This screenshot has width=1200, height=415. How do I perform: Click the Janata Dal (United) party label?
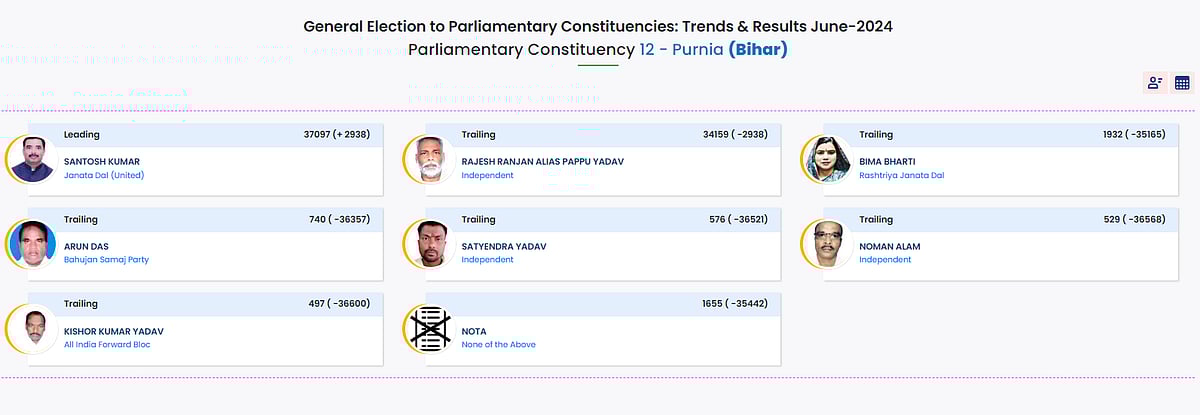104,176
